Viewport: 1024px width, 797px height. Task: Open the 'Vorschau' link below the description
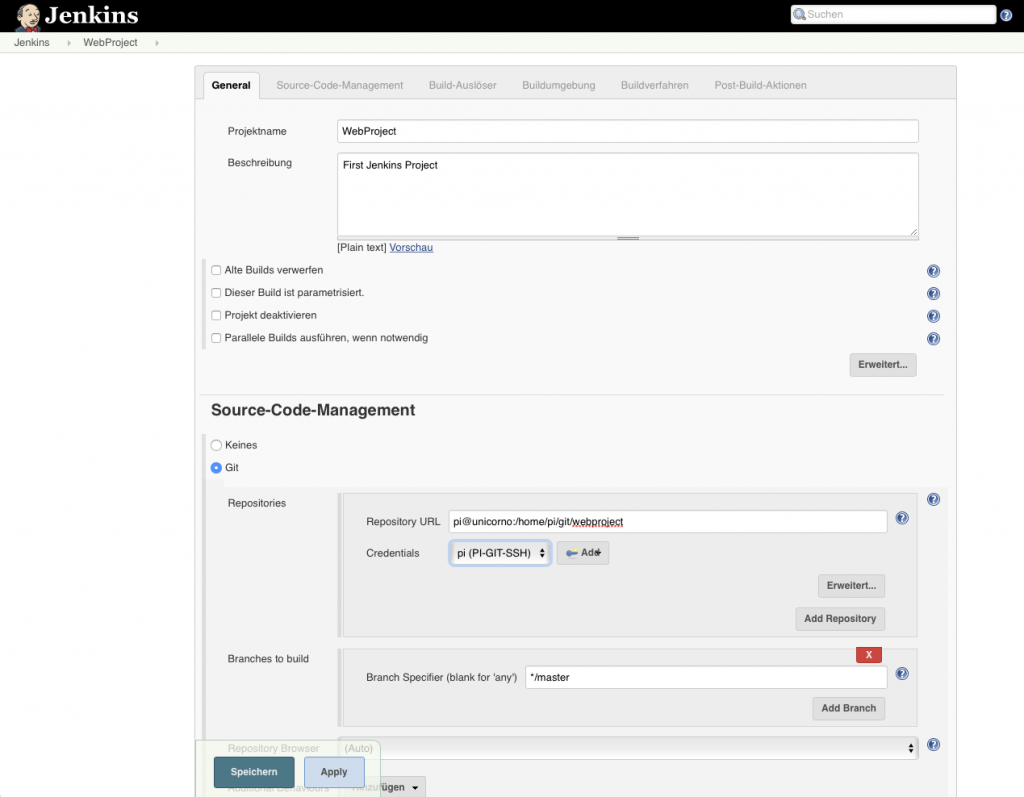[x=410, y=247]
